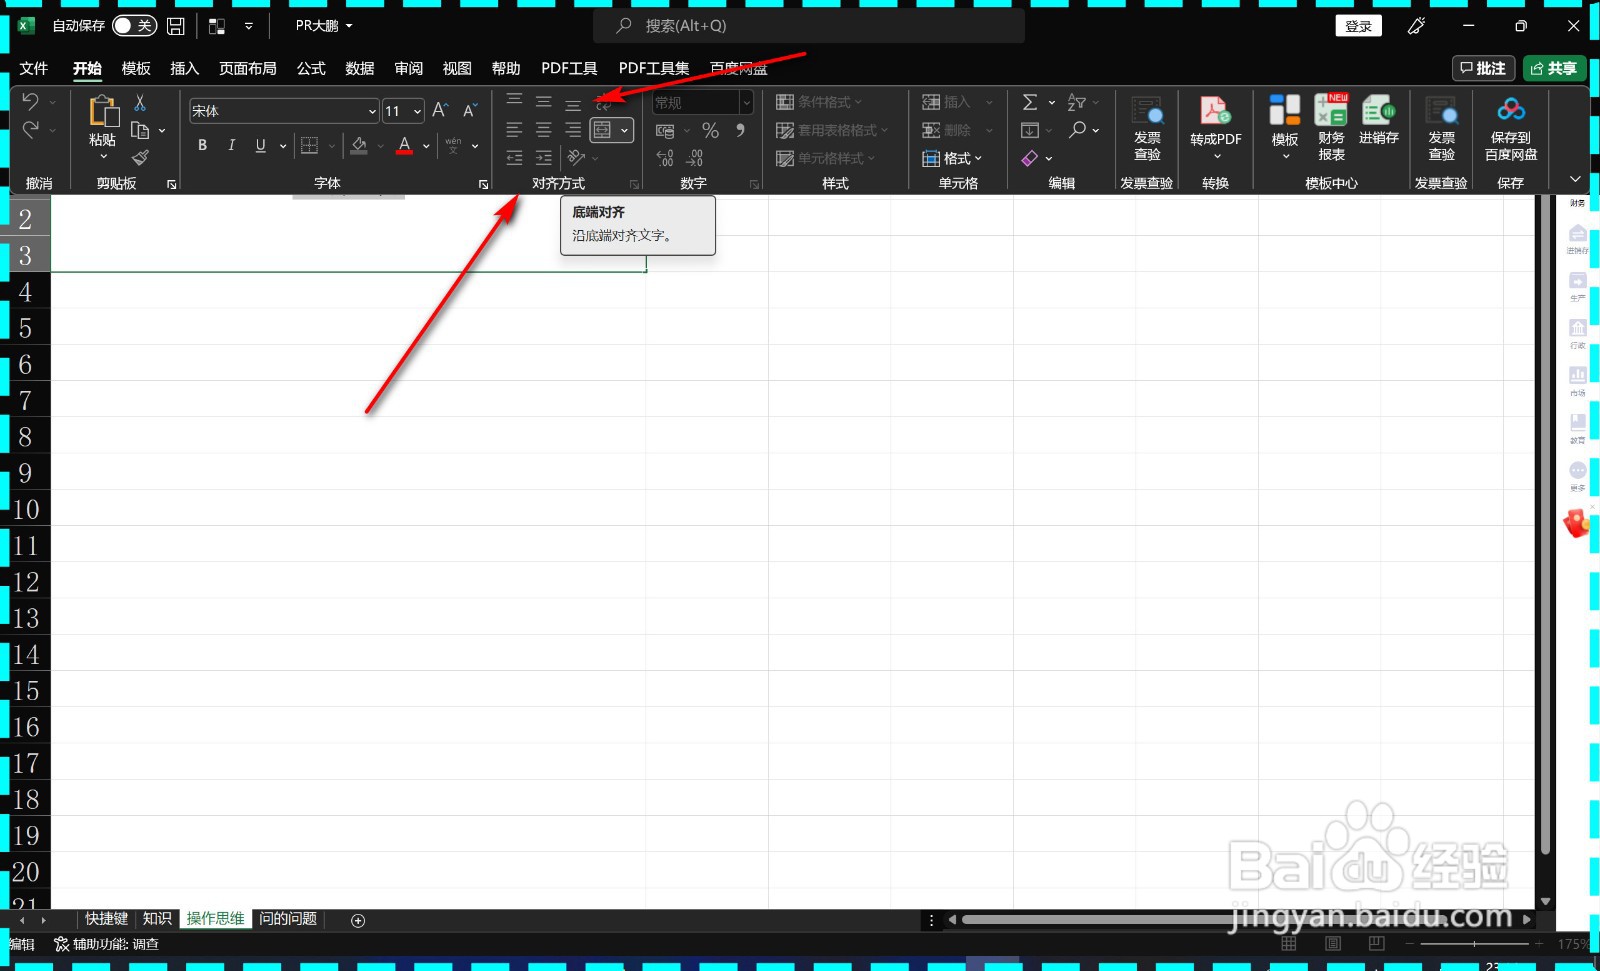Click the font color red A swatch
The width and height of the screenshot is (1600, 971).
click(404, 145)
